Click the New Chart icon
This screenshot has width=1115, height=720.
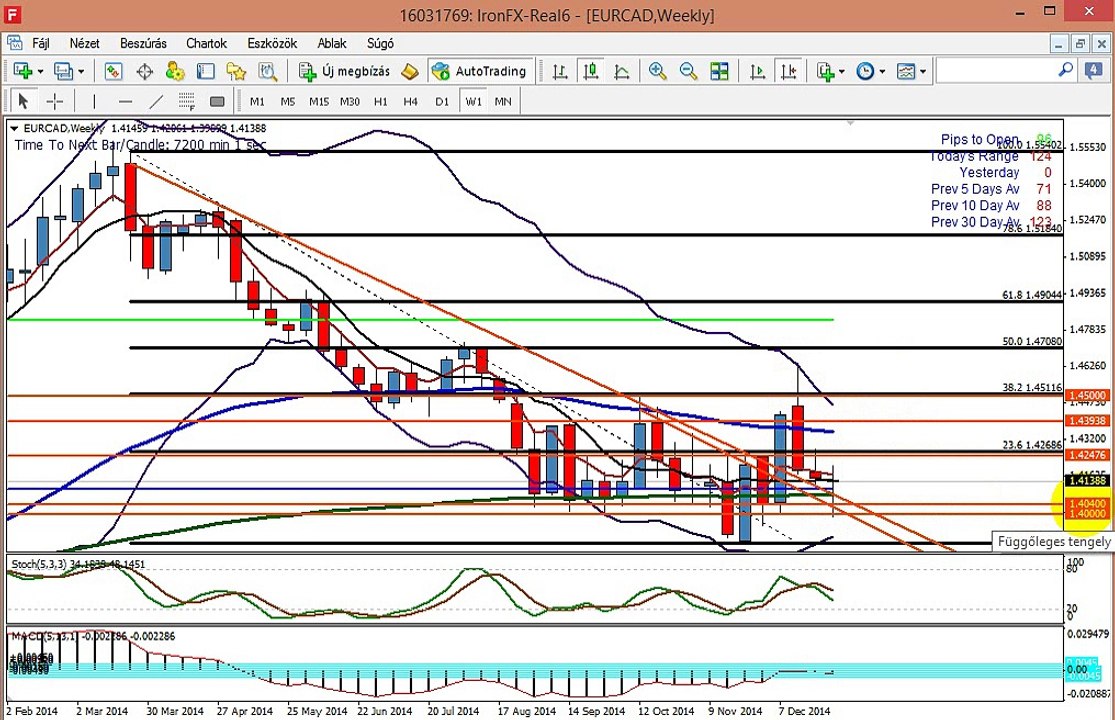tap(23, 71)
